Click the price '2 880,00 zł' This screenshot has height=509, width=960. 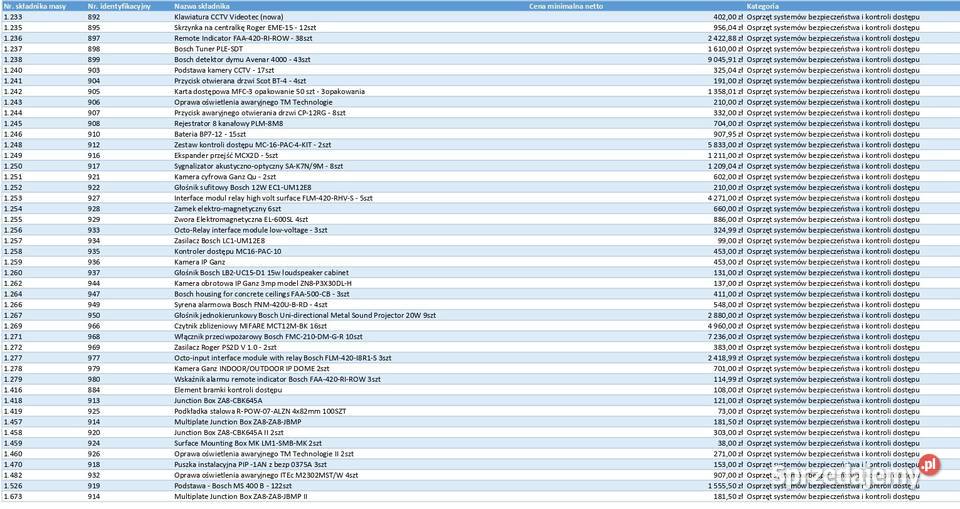click(x=726, y=315)
